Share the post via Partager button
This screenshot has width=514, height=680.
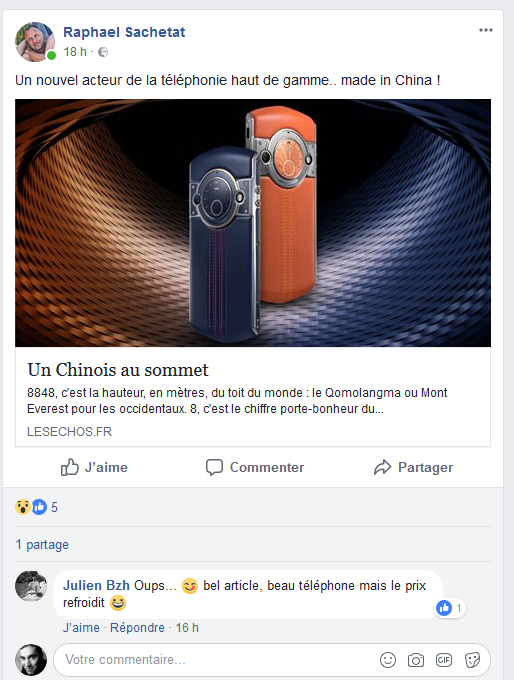coord(413,467)
